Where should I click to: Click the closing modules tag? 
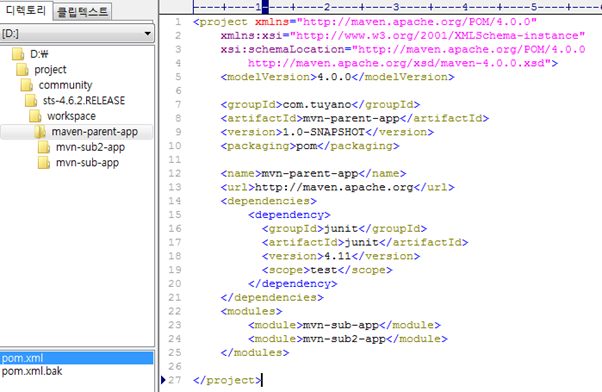pyautogui.click(x=255, y=352)
